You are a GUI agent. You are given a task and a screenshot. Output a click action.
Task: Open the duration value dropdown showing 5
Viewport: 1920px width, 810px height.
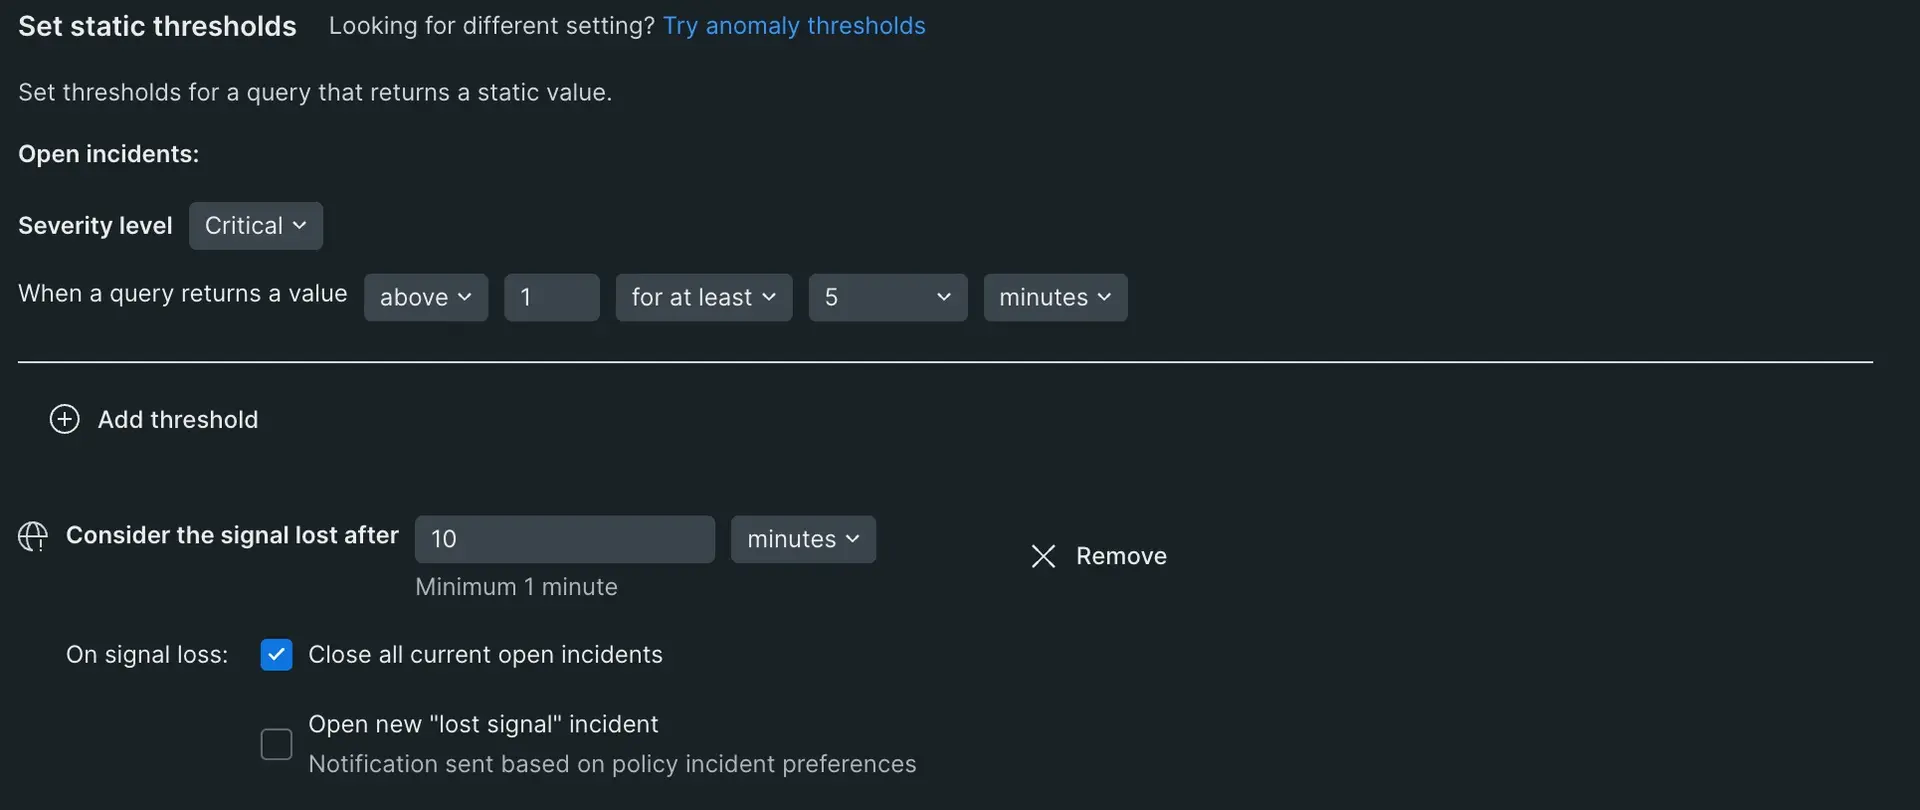(x=887, y=298)
